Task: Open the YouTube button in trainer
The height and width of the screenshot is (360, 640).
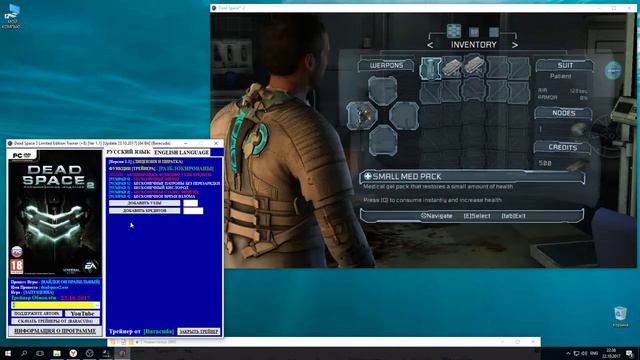Action: [x=82, y=313]
